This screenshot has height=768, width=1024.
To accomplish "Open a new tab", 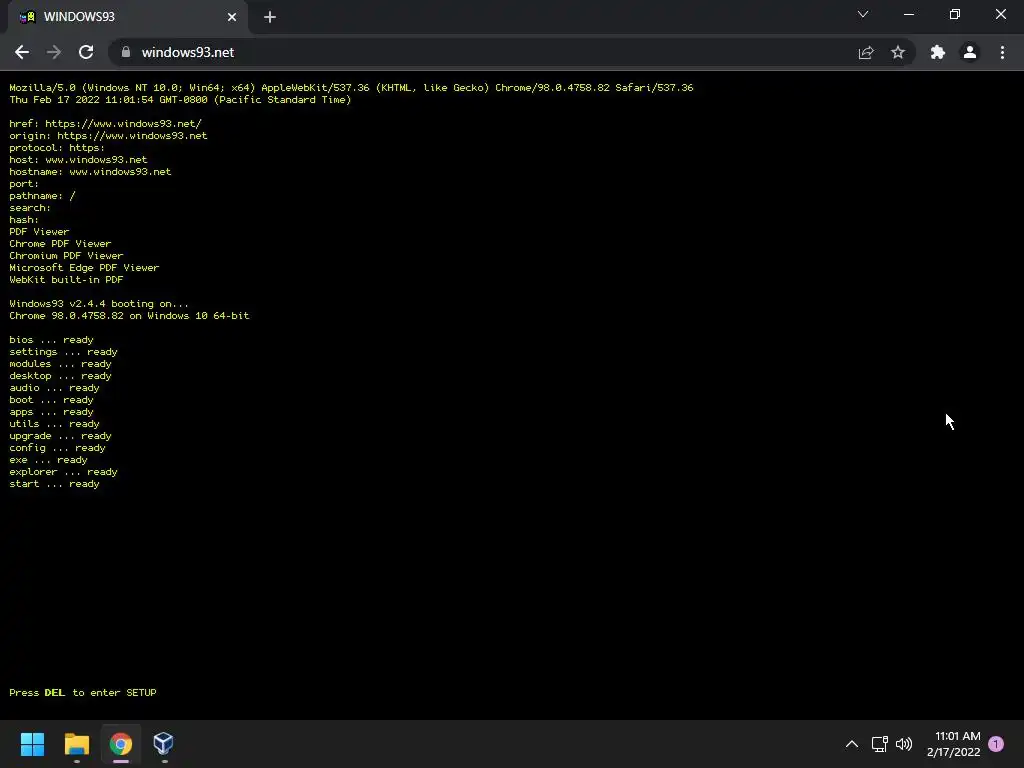I will 270,17.
